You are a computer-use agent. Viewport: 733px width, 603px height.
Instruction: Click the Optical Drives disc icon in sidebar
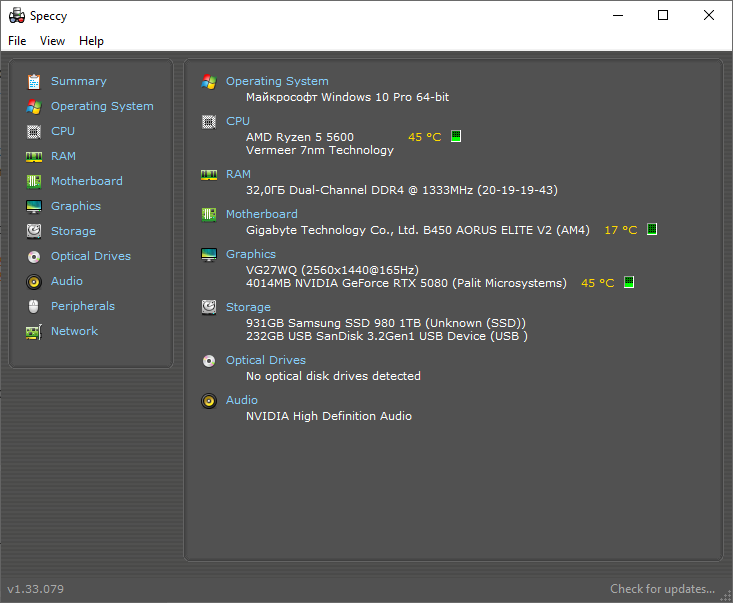point(34,256)
